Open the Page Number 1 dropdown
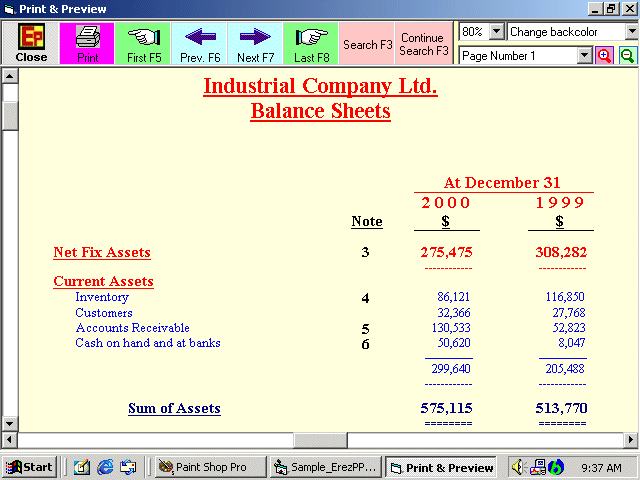 [x=584, y=56]
